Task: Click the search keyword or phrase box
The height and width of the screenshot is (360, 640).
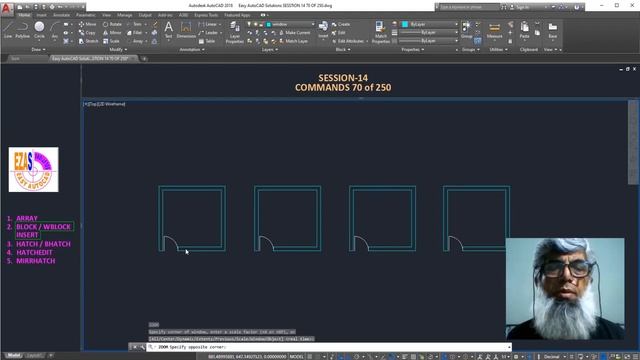Action: [x=468, y=7]
